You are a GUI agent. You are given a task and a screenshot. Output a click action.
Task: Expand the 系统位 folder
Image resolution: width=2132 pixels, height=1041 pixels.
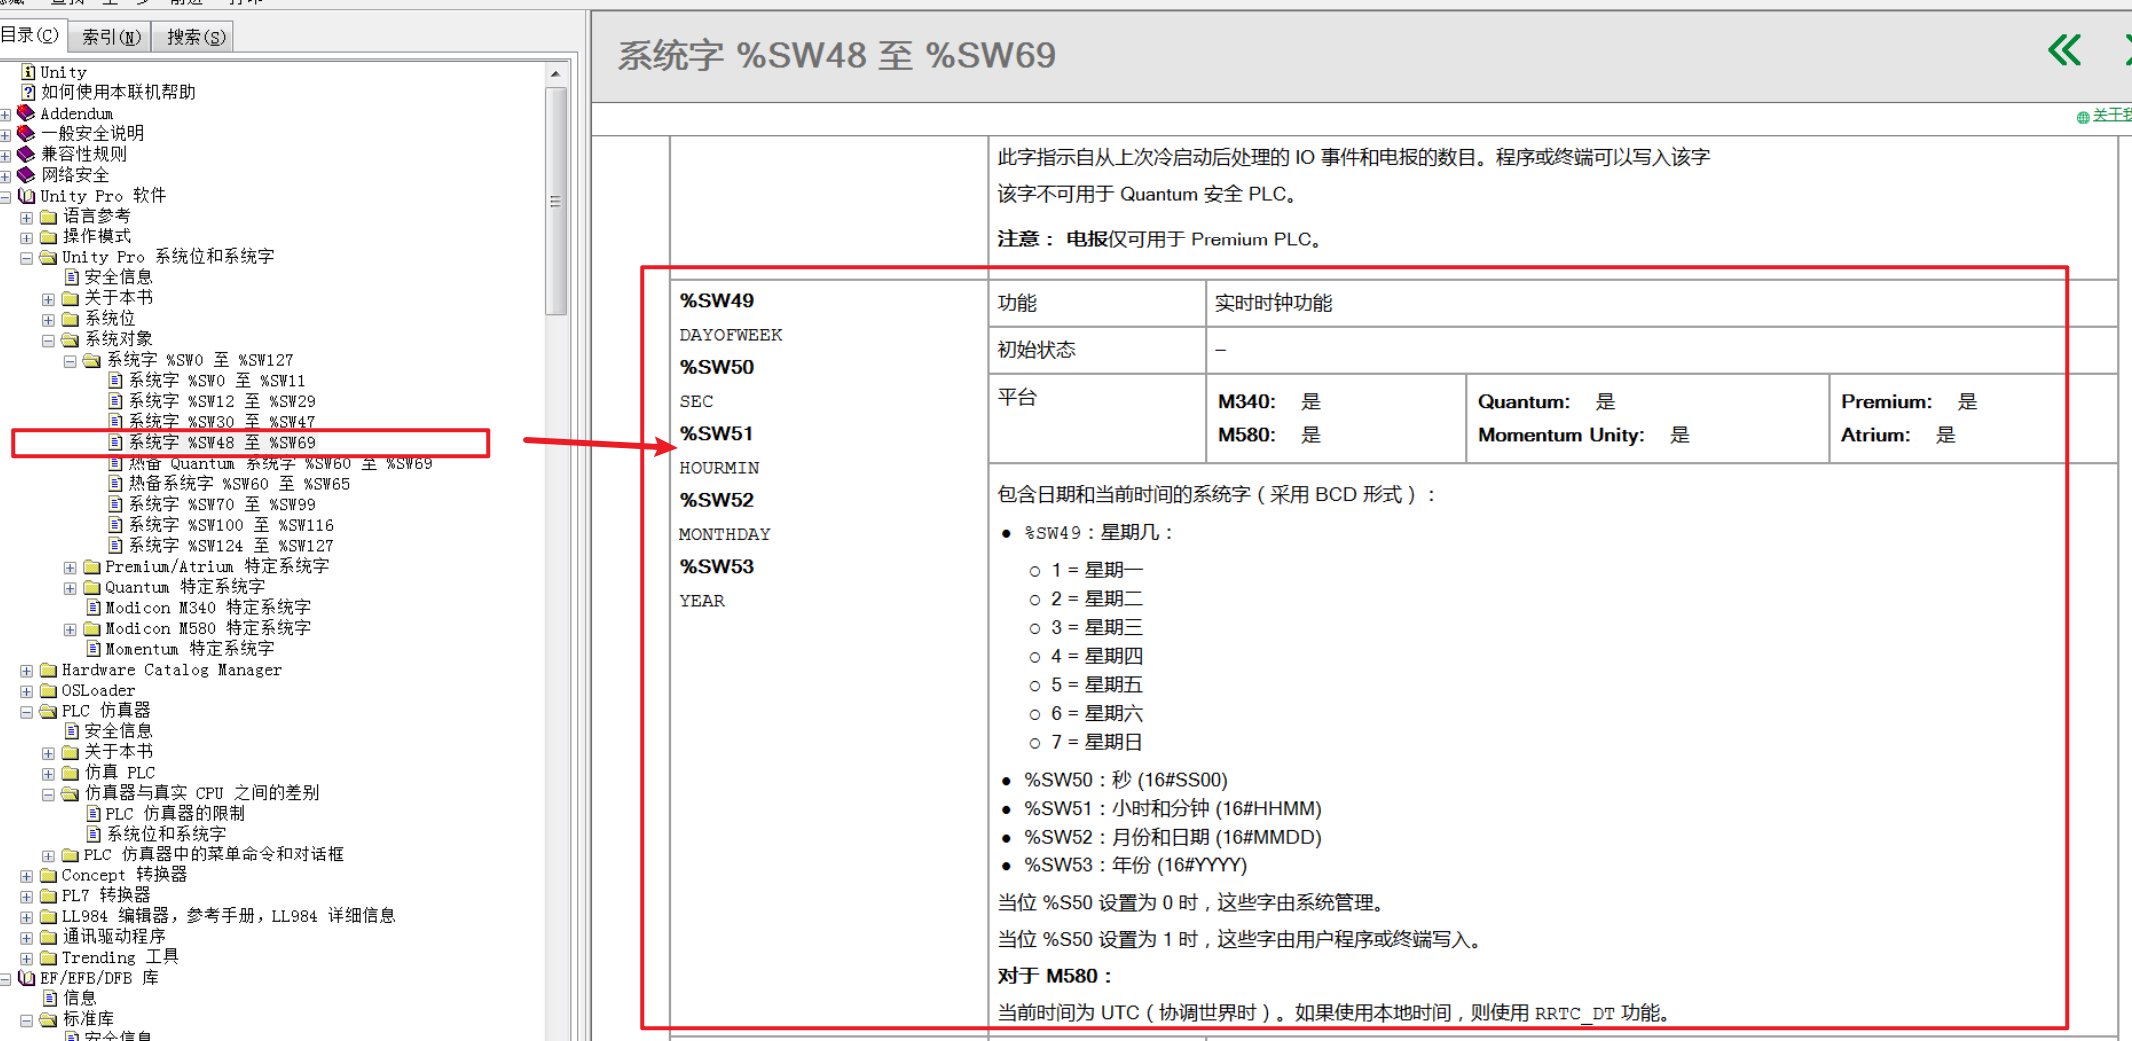click(48, 320)
